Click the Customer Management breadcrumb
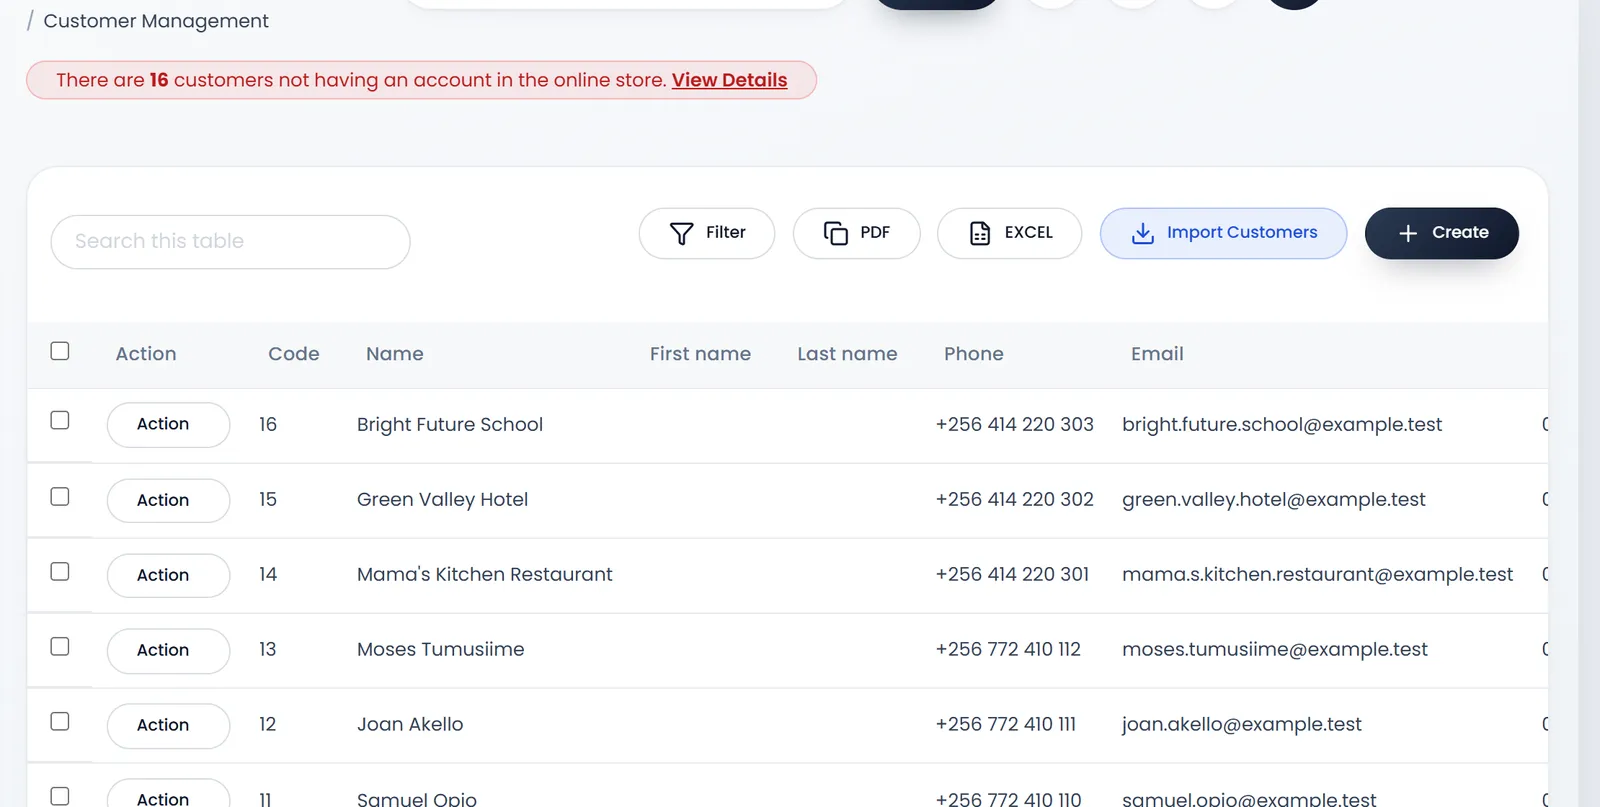Image resolution: width=1600 pixels, height=807 pixels. click(156, 21)
